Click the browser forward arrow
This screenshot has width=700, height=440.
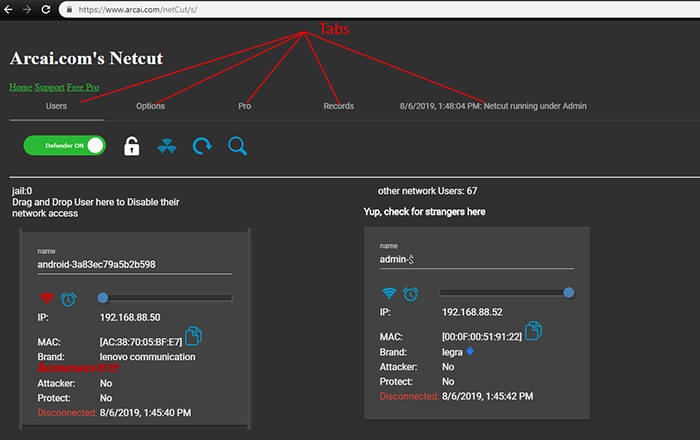[27, 9]
